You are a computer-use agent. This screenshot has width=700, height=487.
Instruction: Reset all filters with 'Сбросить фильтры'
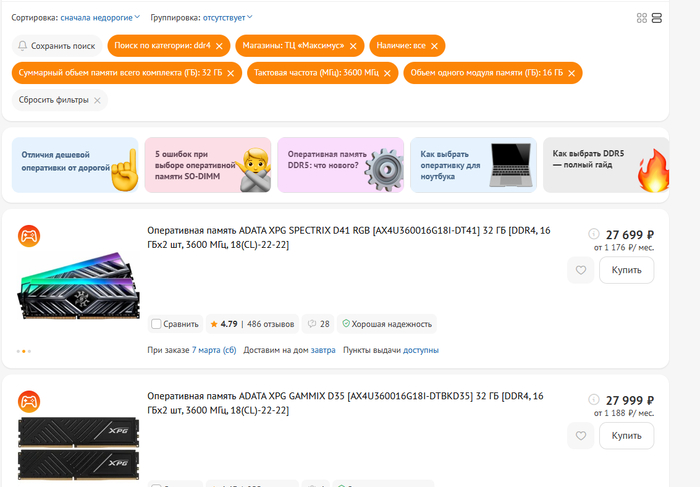coord(60,100)
